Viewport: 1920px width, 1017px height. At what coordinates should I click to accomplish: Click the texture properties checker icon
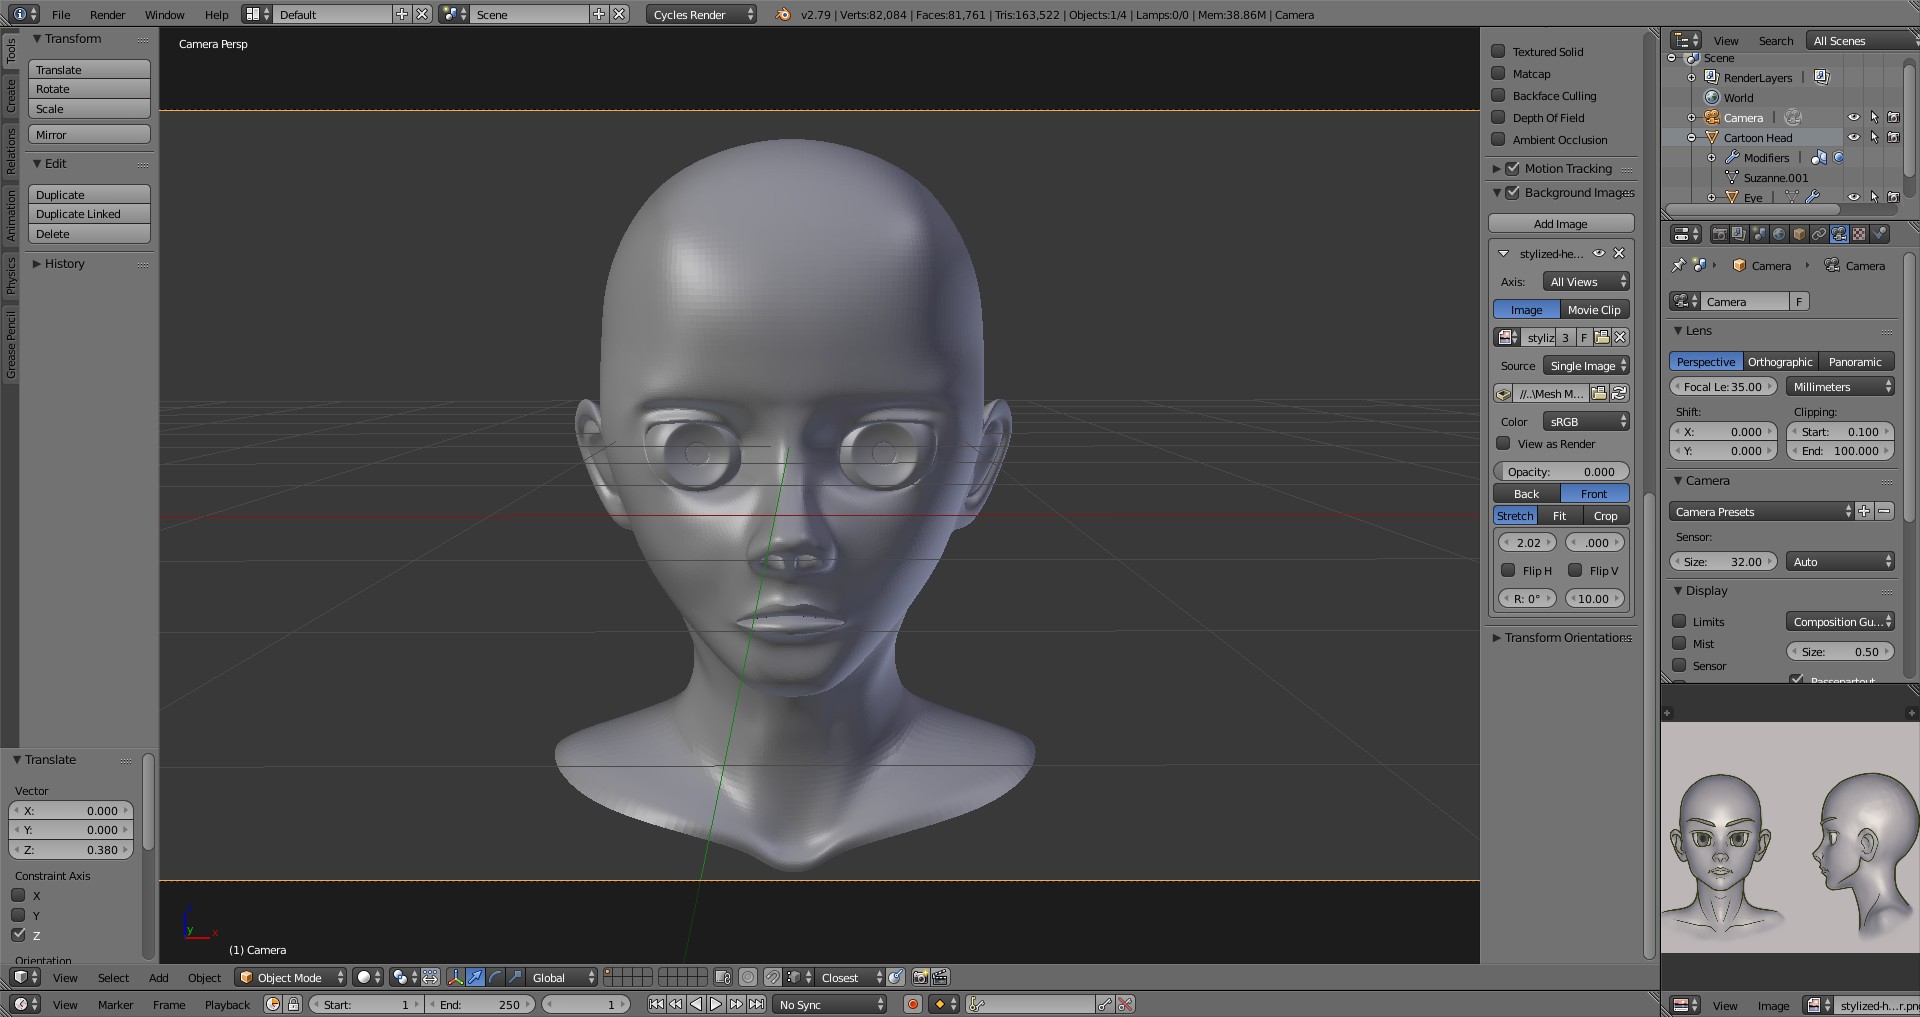(x=1859, y=234)
